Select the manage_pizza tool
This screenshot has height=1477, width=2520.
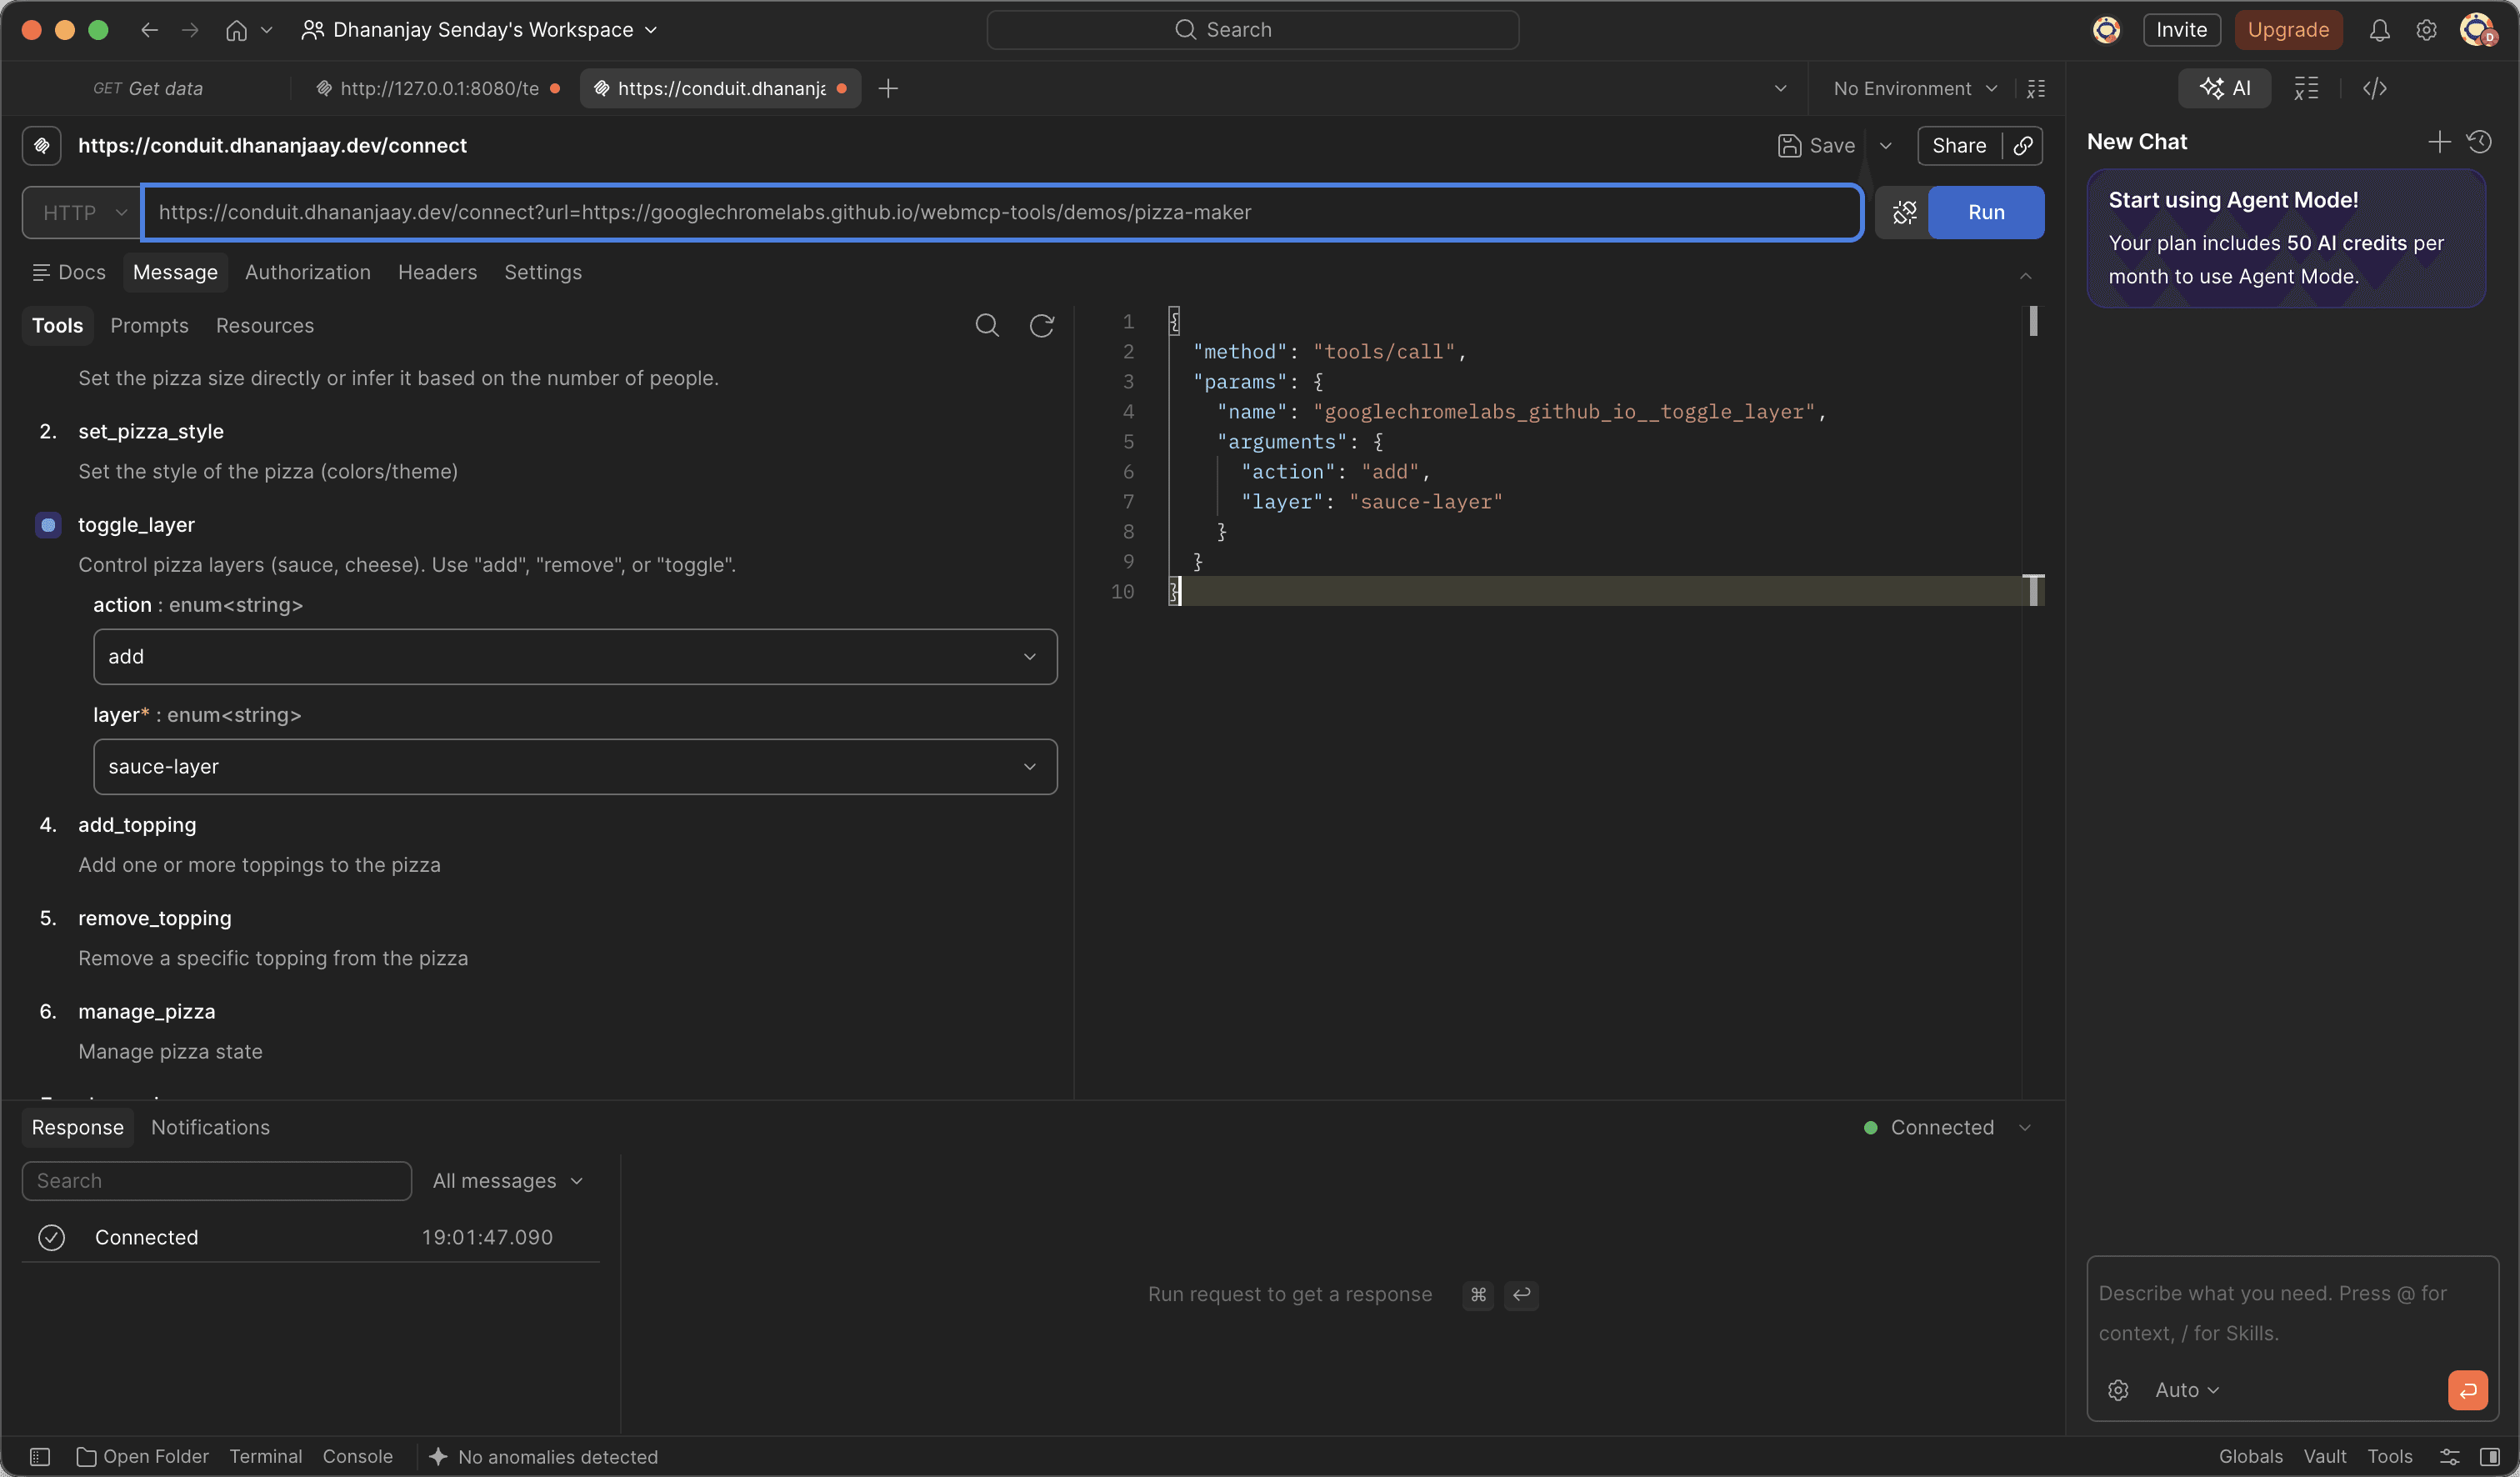point(147,1012)
